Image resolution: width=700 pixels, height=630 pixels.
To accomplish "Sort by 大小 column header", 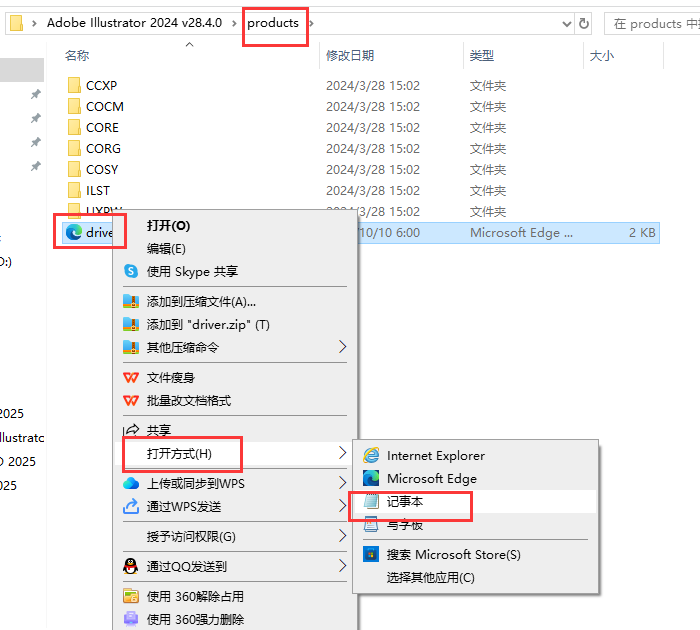I will click(602, 55).
